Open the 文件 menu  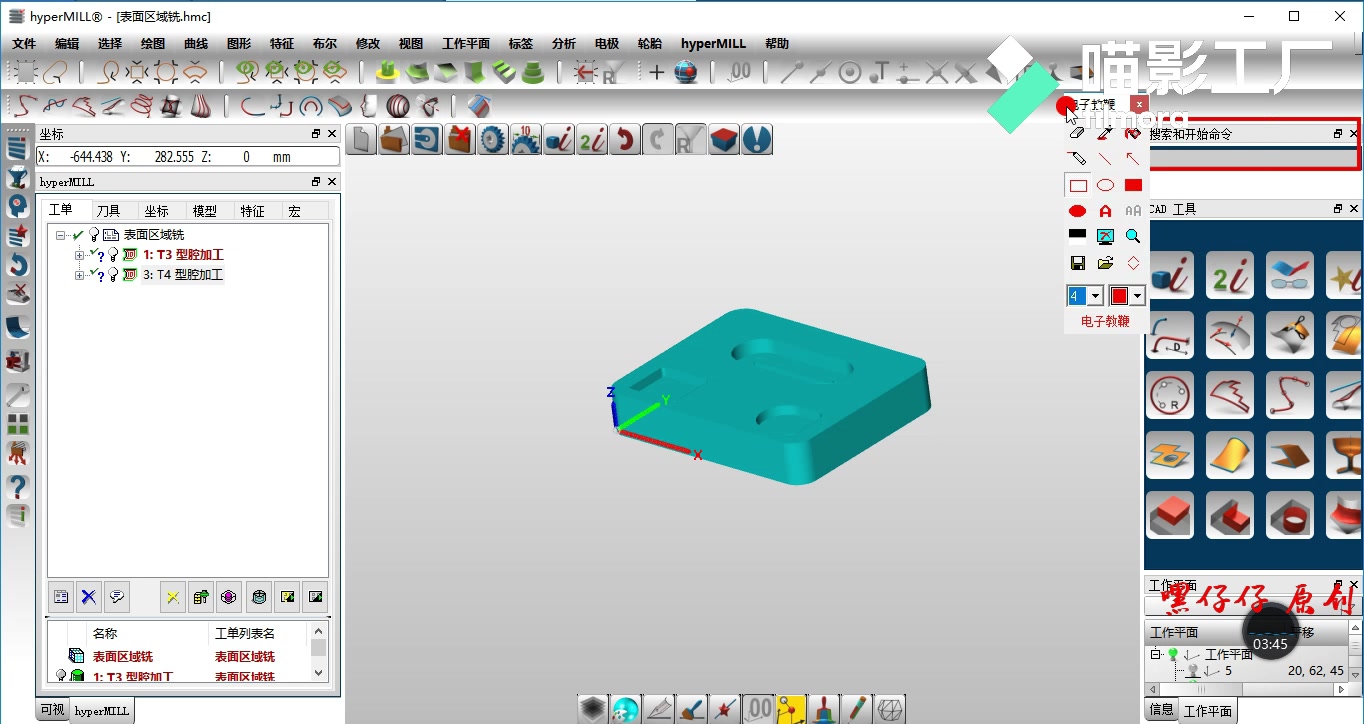tap(24, 44)
